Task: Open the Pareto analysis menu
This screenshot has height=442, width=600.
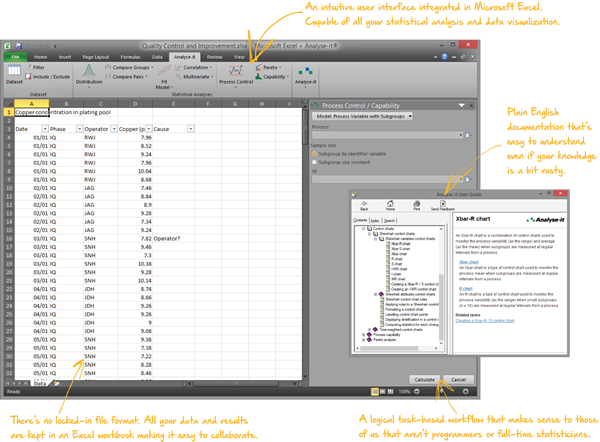Action: 269,67
